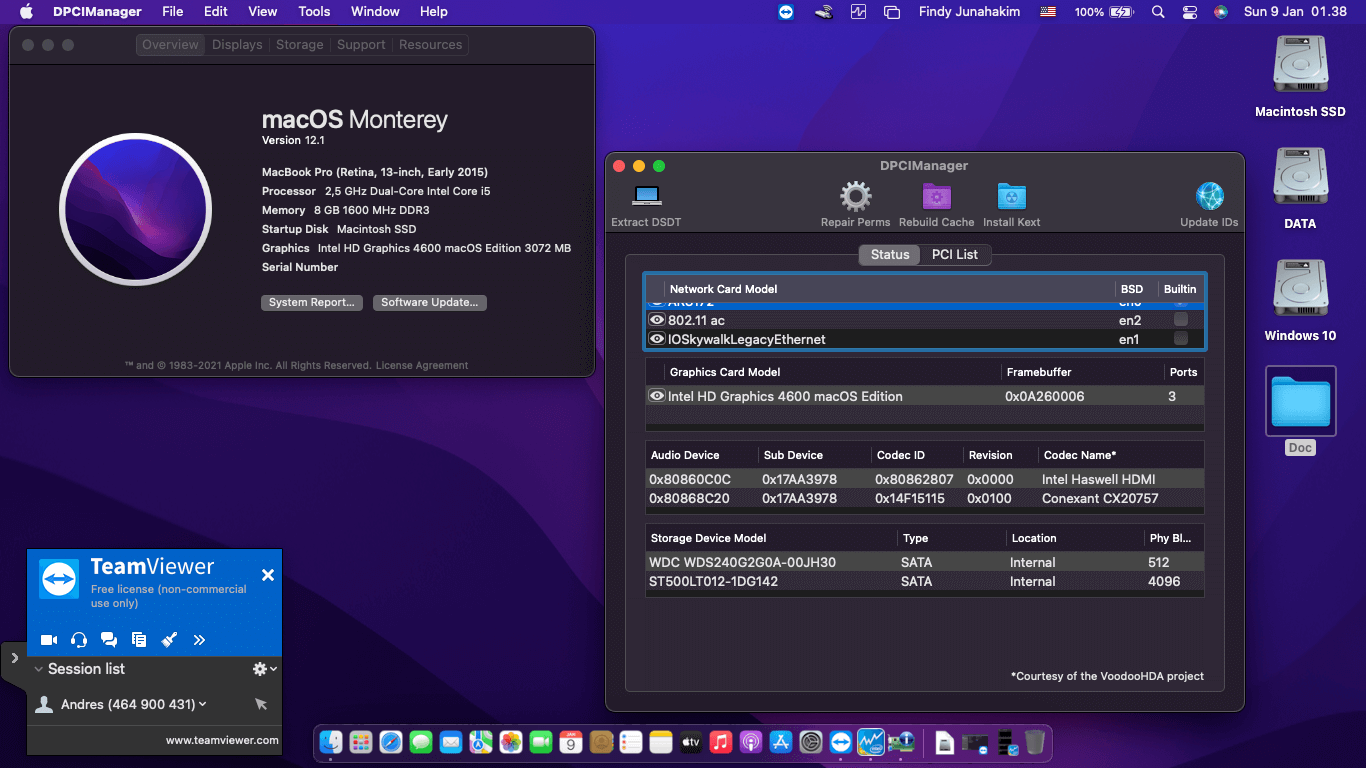Open the Window menu in menu bar
This screenshot has height=768, width=1366.
tap(375, 12)
